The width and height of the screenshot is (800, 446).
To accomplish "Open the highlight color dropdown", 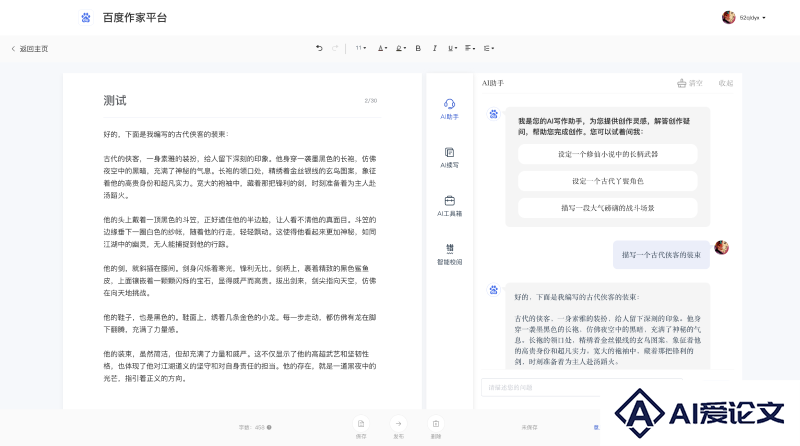I will (401, 48).
